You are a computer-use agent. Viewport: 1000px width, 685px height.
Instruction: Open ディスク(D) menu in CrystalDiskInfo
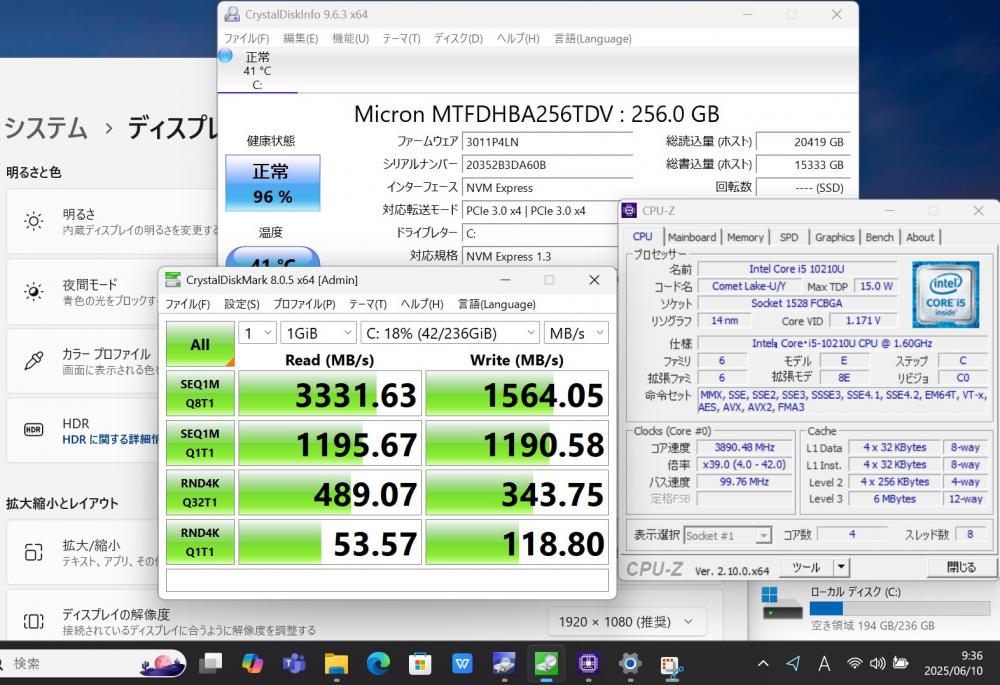click(x=459, y=38)
